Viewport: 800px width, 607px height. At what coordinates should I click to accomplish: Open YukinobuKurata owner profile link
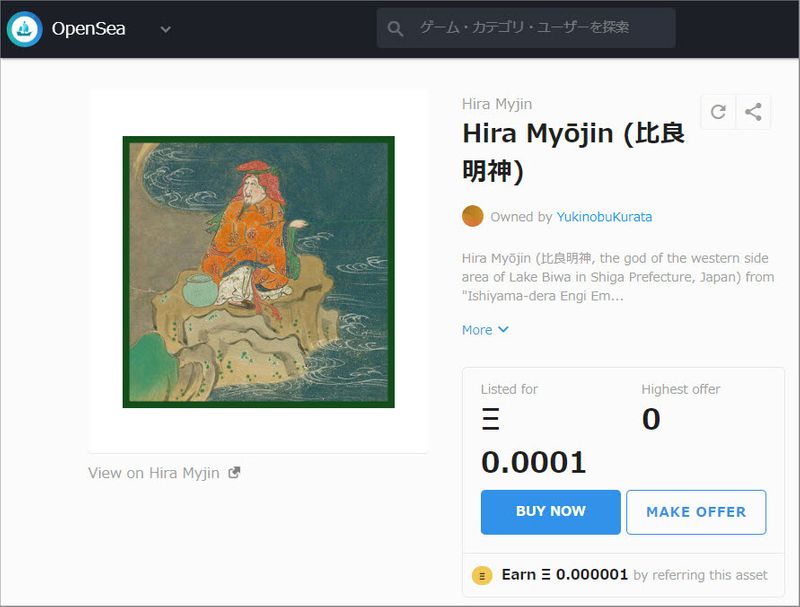tap(604, 217)
